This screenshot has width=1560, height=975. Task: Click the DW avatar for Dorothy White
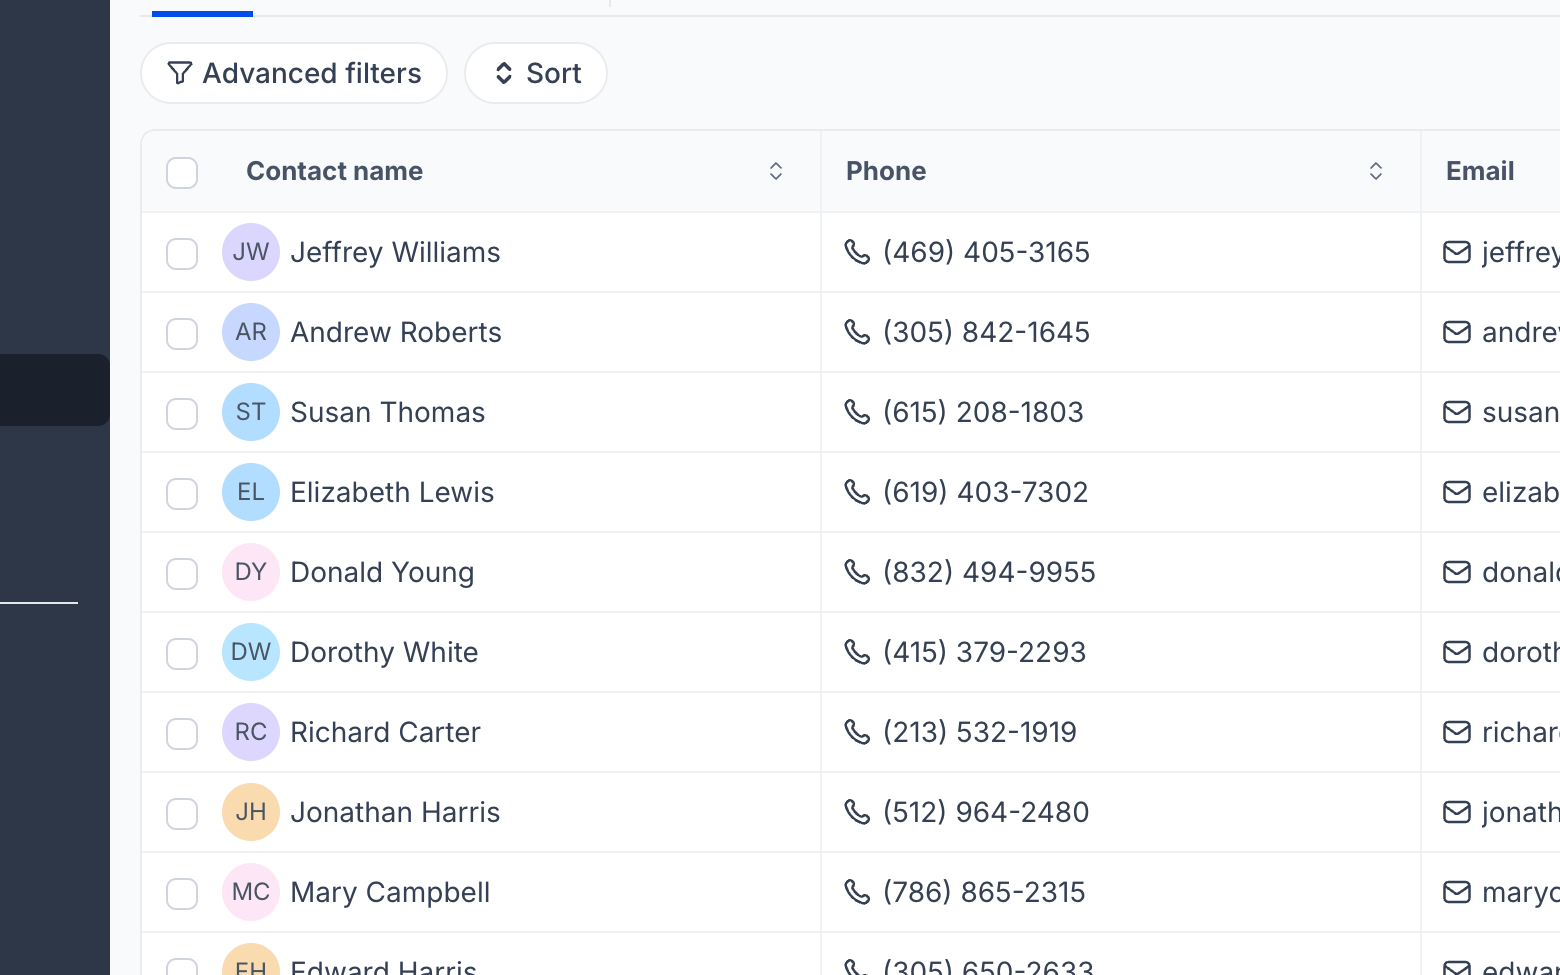251,652
